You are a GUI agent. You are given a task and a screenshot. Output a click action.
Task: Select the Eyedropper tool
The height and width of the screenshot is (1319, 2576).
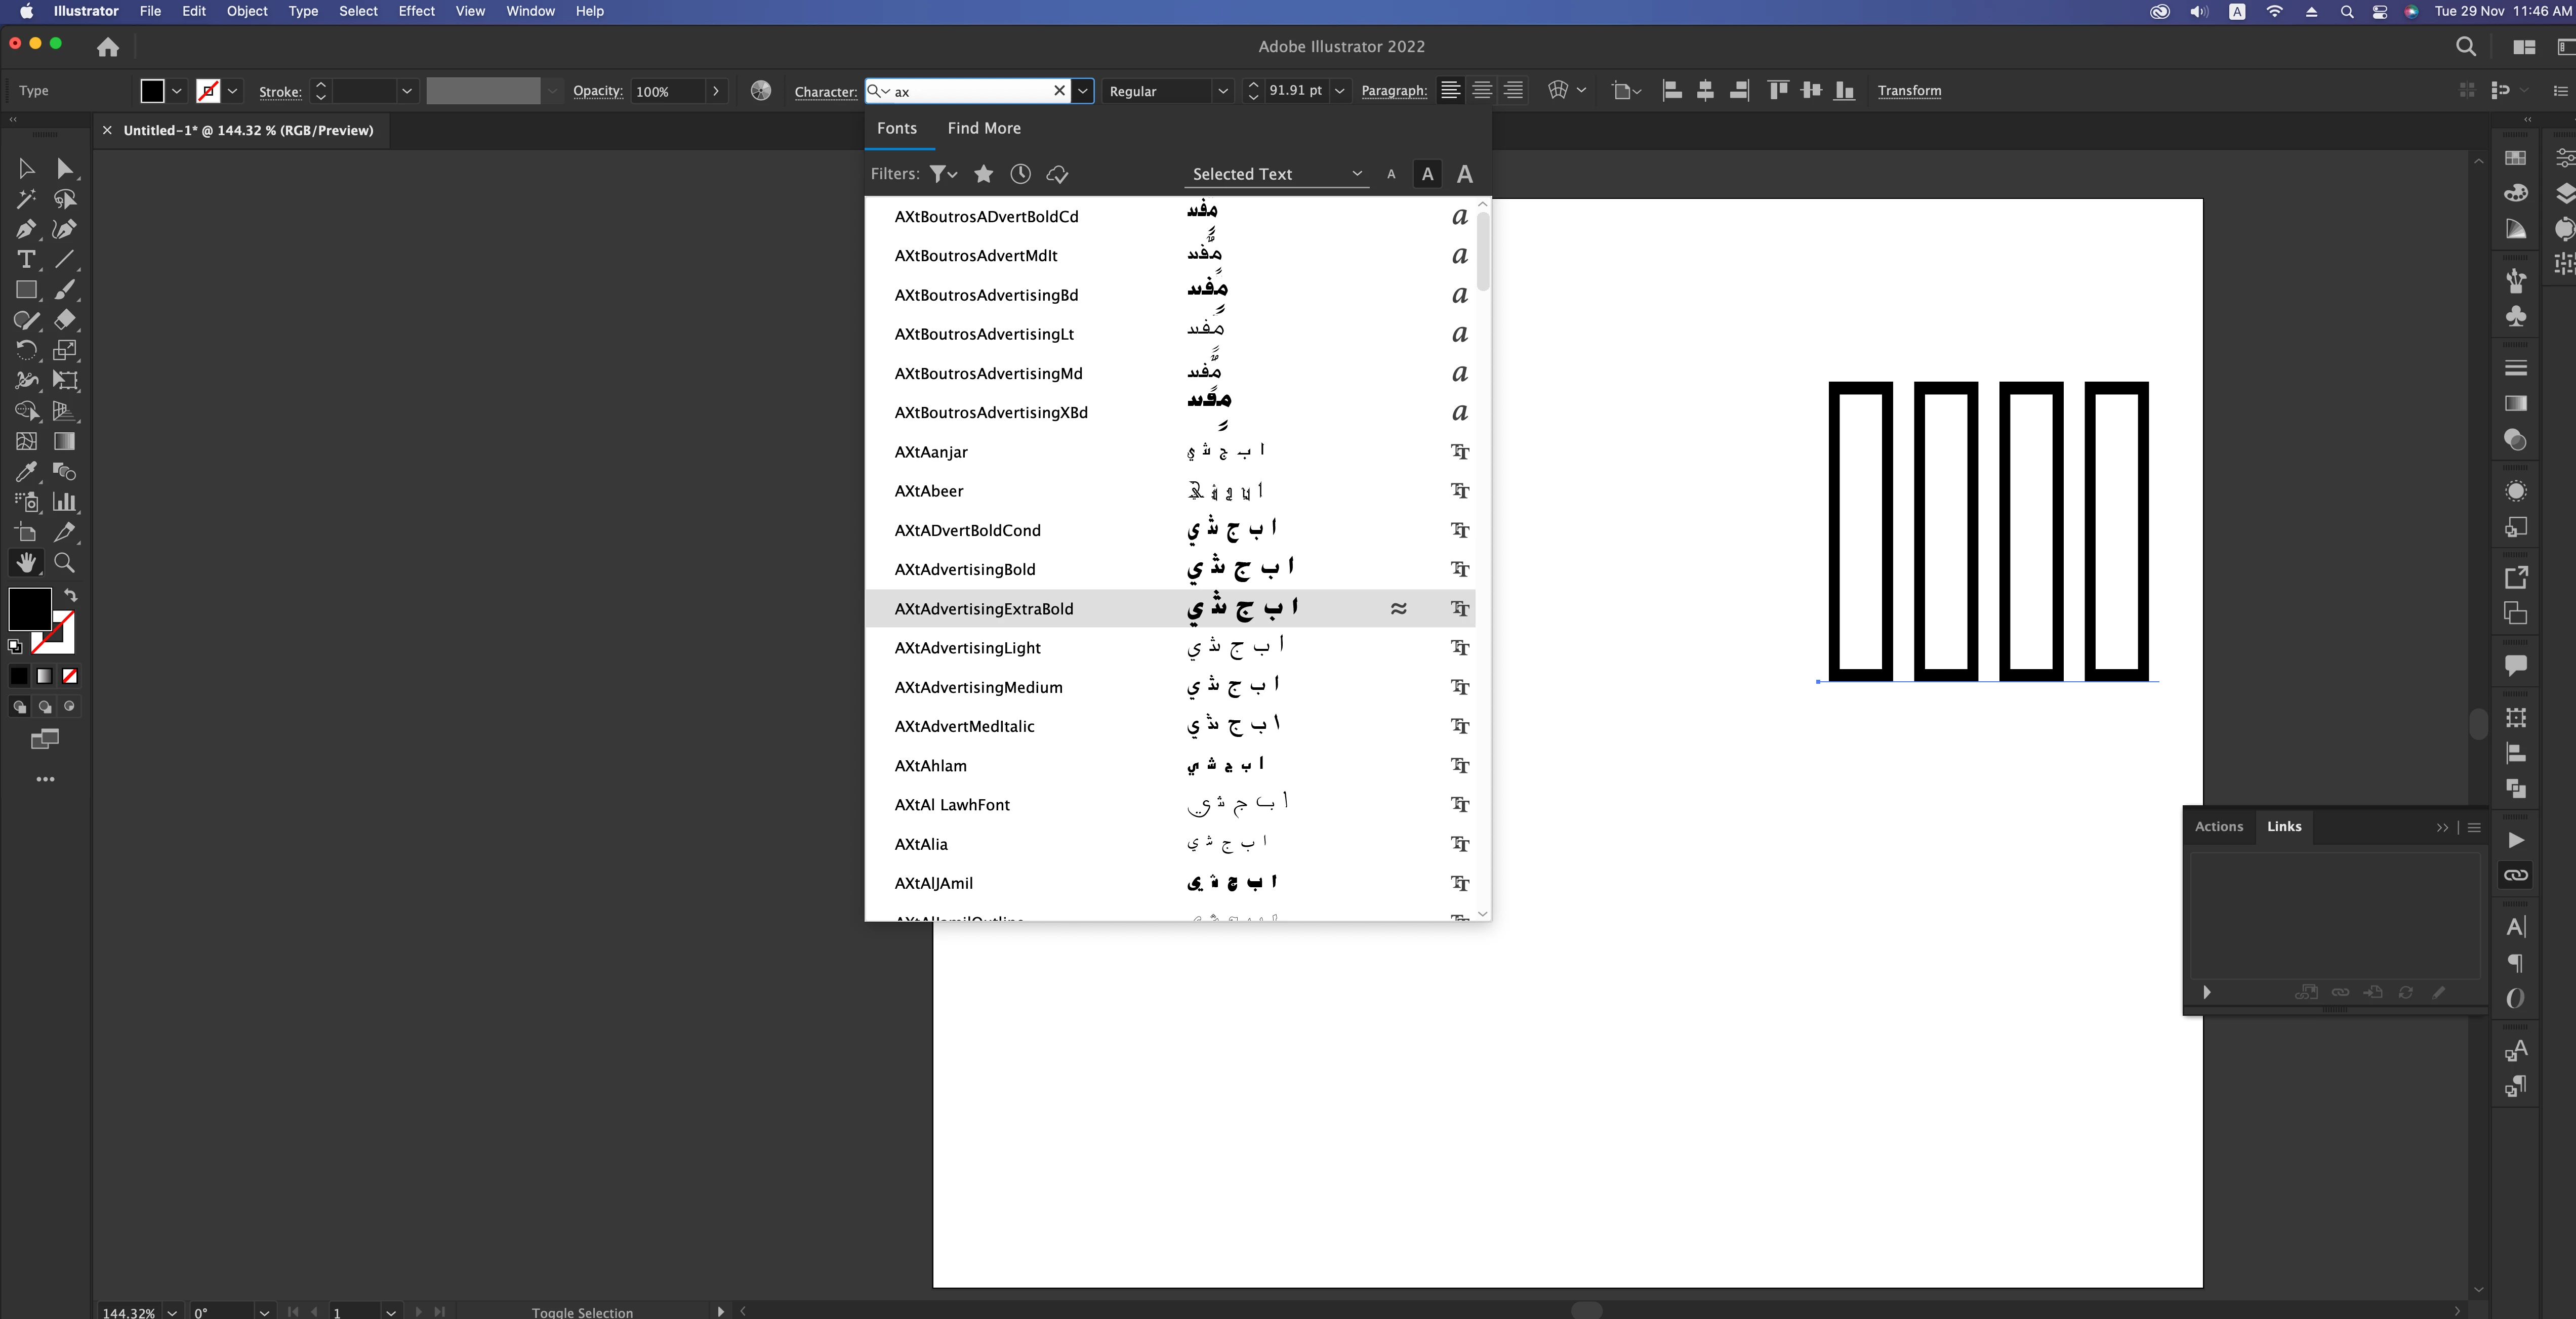click(x=26, y=472)
